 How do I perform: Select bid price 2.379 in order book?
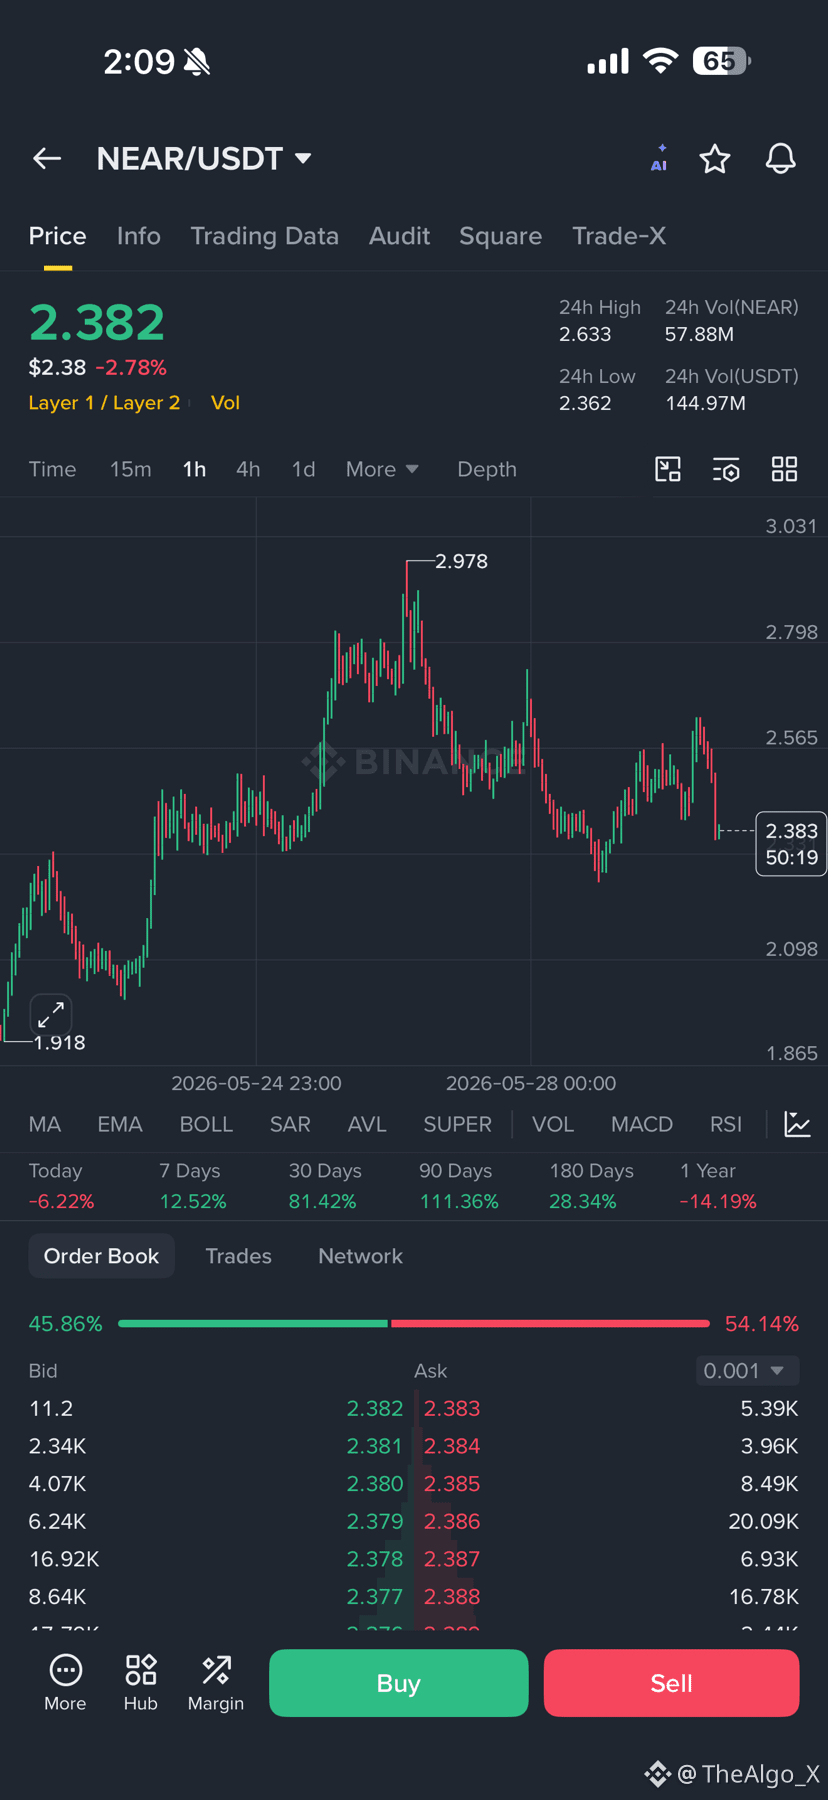[x=375, y=1521]
